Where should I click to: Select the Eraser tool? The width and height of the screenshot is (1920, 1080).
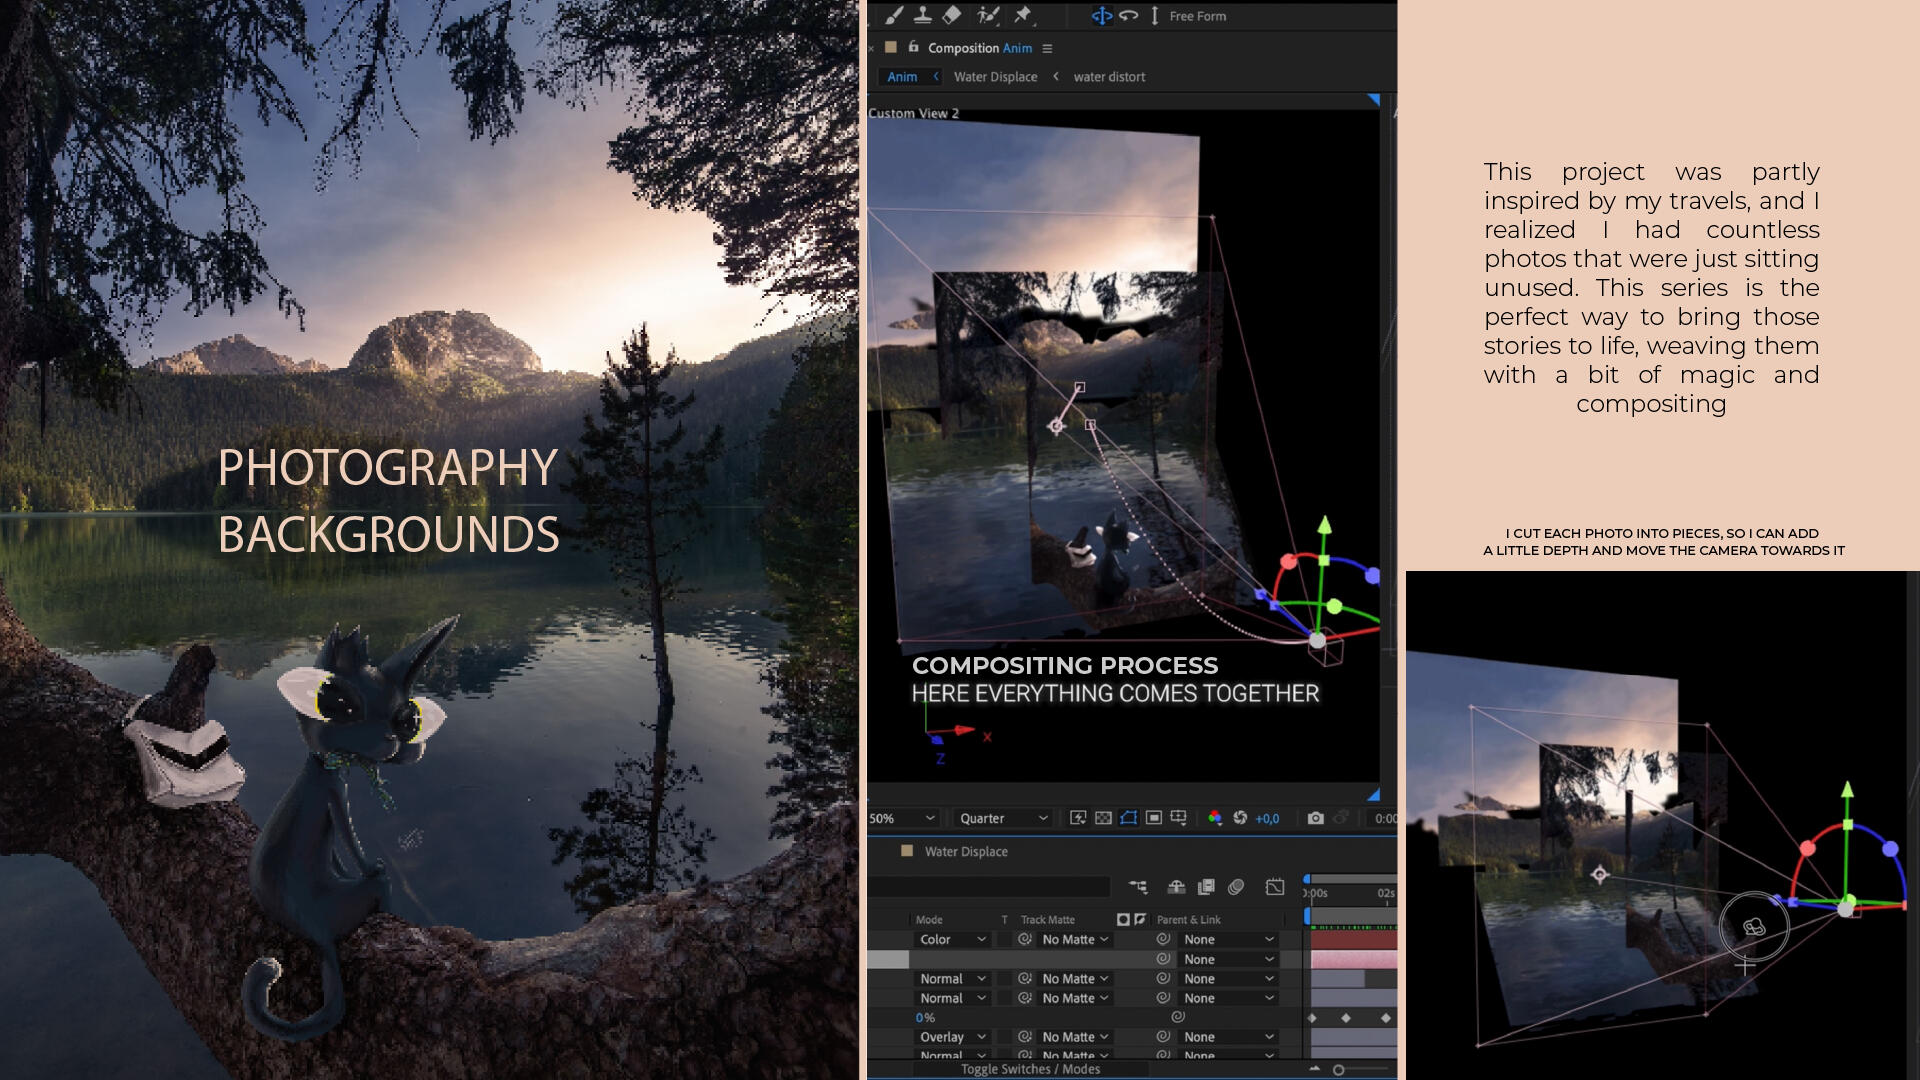pyautogui.click(x=952, y=15)
